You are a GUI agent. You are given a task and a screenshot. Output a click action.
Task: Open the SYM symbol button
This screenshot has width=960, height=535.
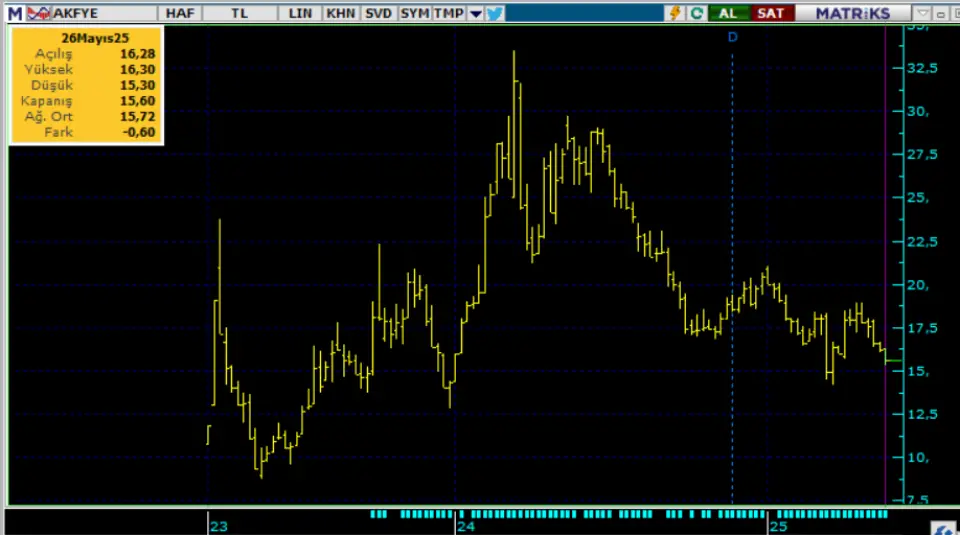tap(414, 13)
